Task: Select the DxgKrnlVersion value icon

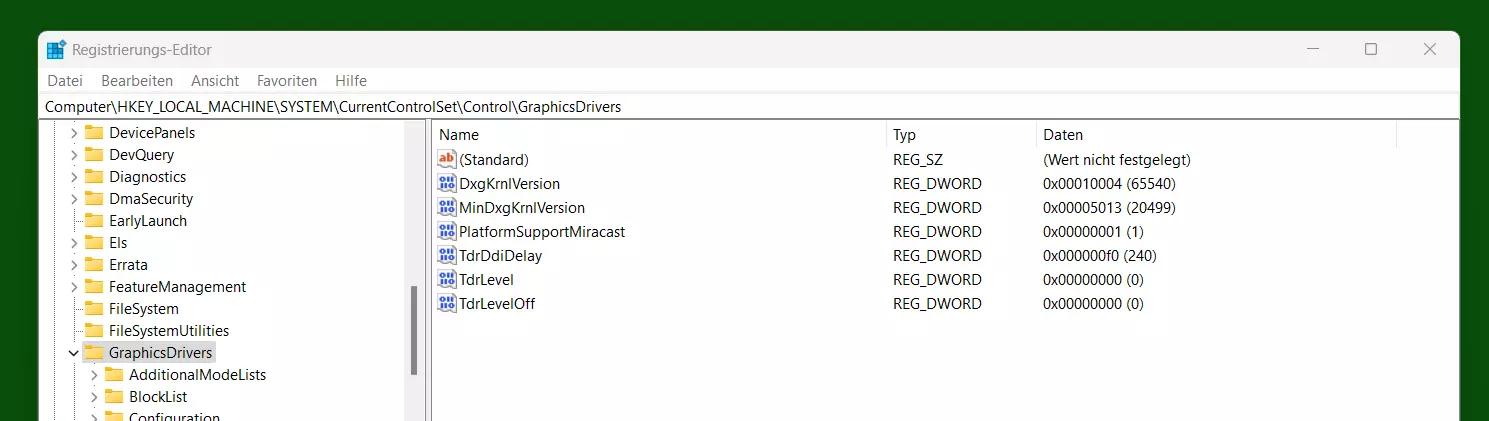Action: click(x=447, y=184)
